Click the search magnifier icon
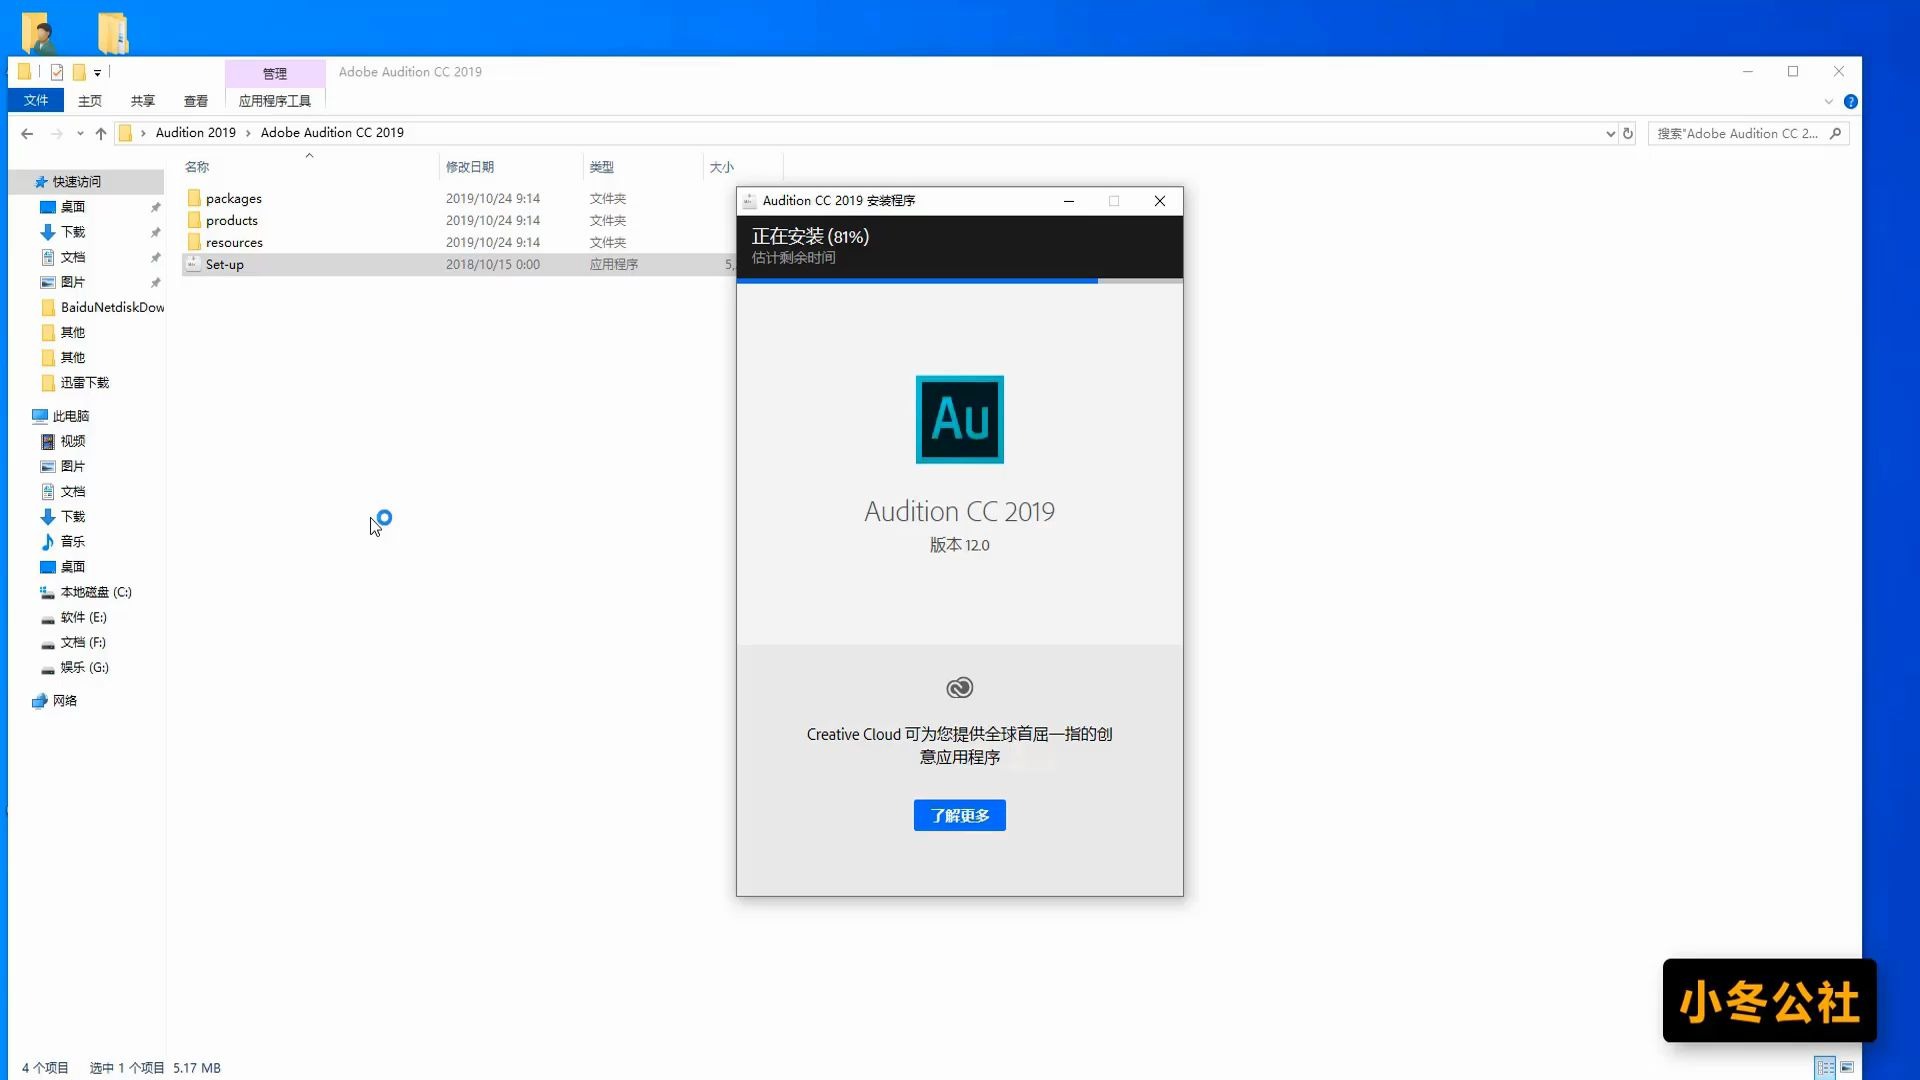Viewport: 1920px width, 1080px height. 1836,133
